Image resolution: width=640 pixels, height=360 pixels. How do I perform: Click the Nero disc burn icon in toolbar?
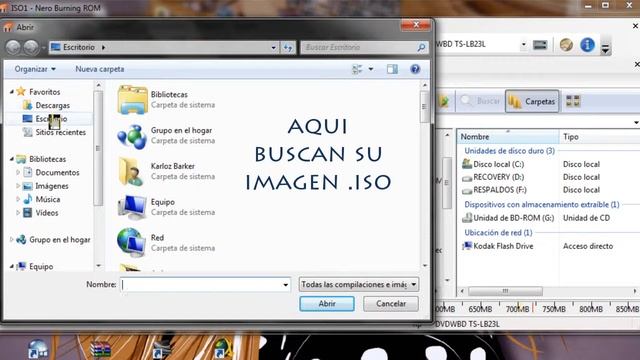[566, 45]
